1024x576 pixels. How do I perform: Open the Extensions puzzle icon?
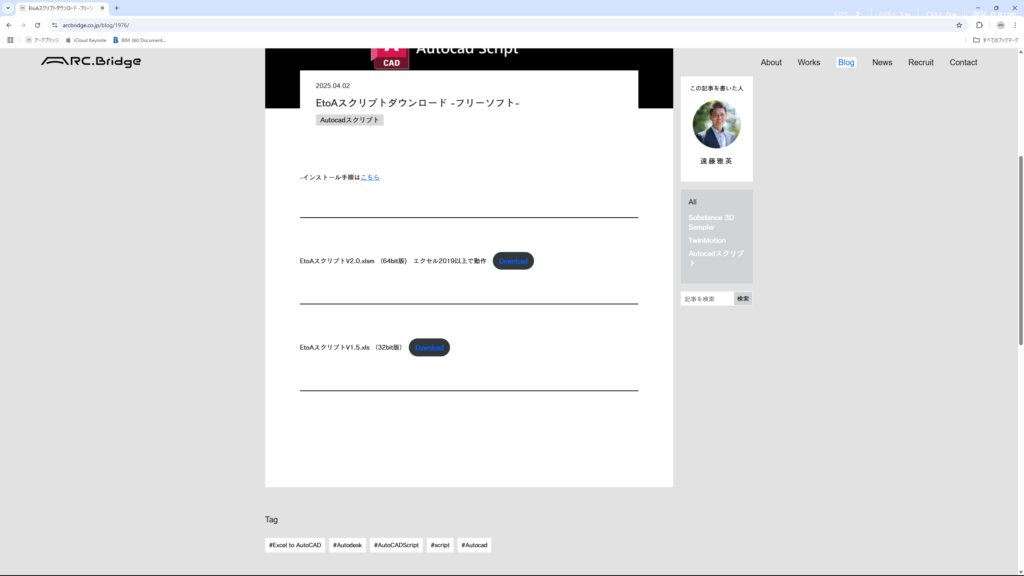pos(979,25)
